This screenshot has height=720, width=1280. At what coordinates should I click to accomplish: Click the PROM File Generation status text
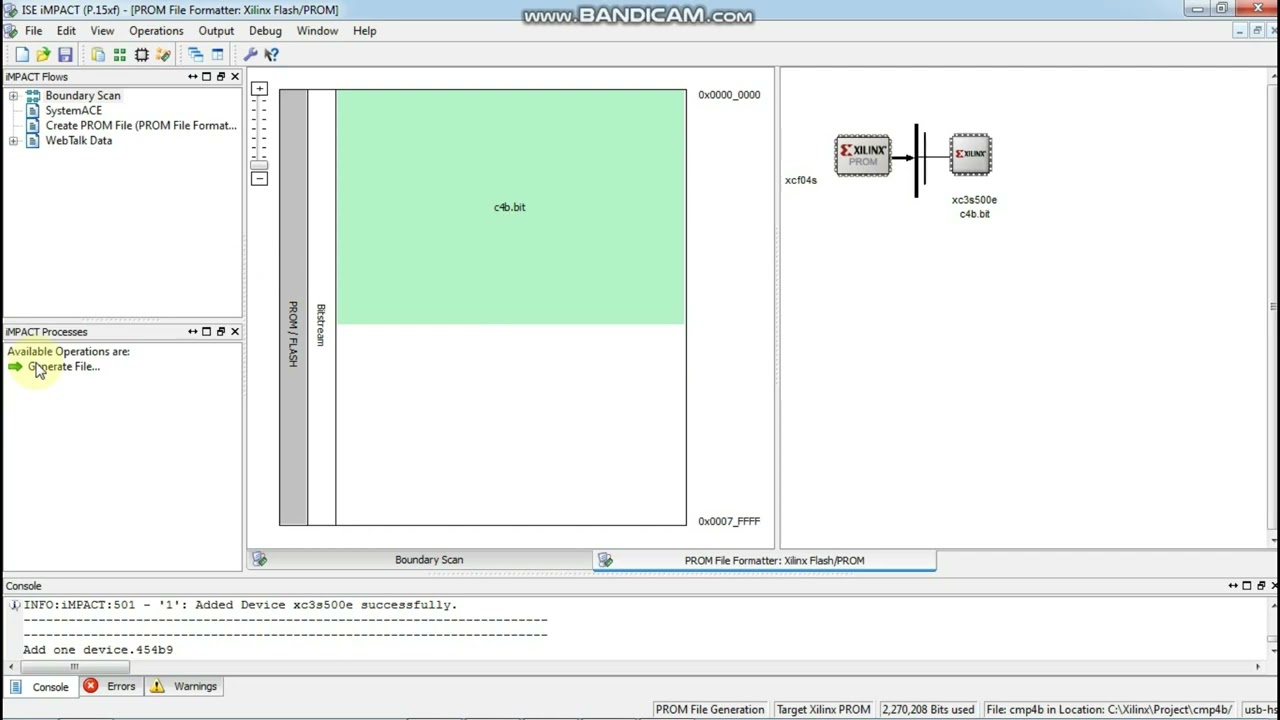[x=710, y=709]
